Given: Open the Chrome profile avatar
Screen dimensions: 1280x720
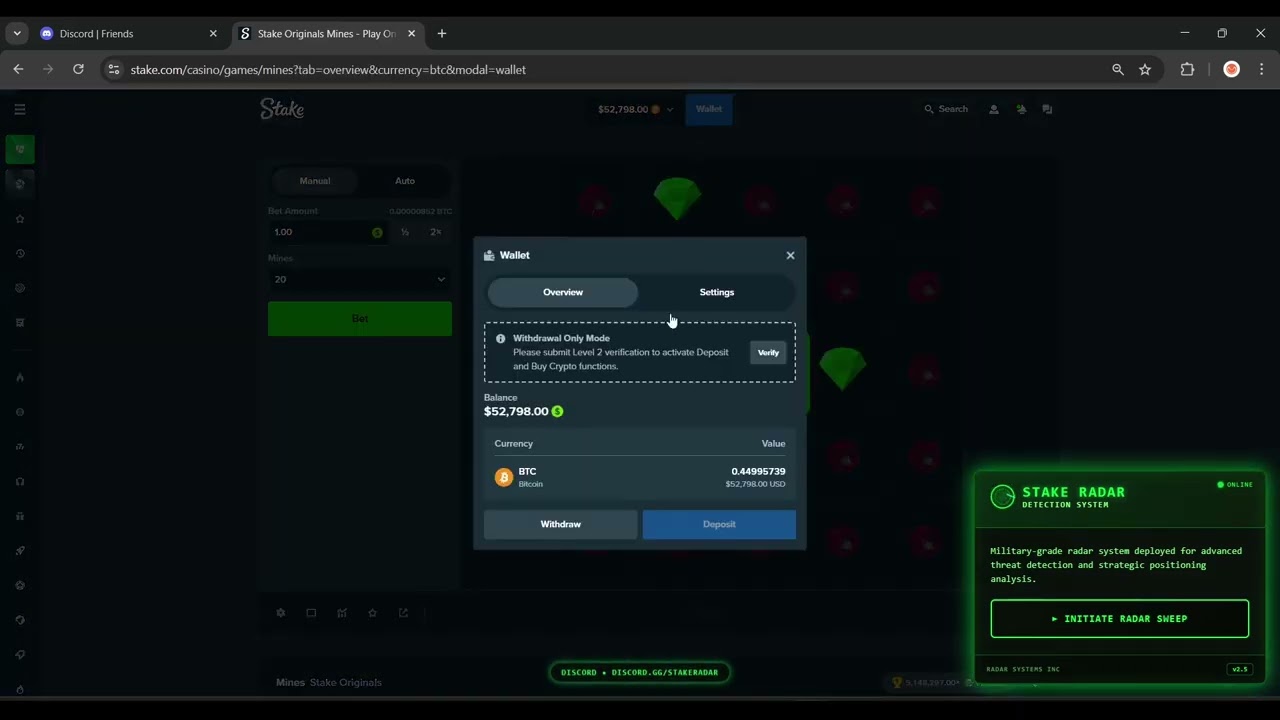Looking at the screenshot, I should 1231,69.
